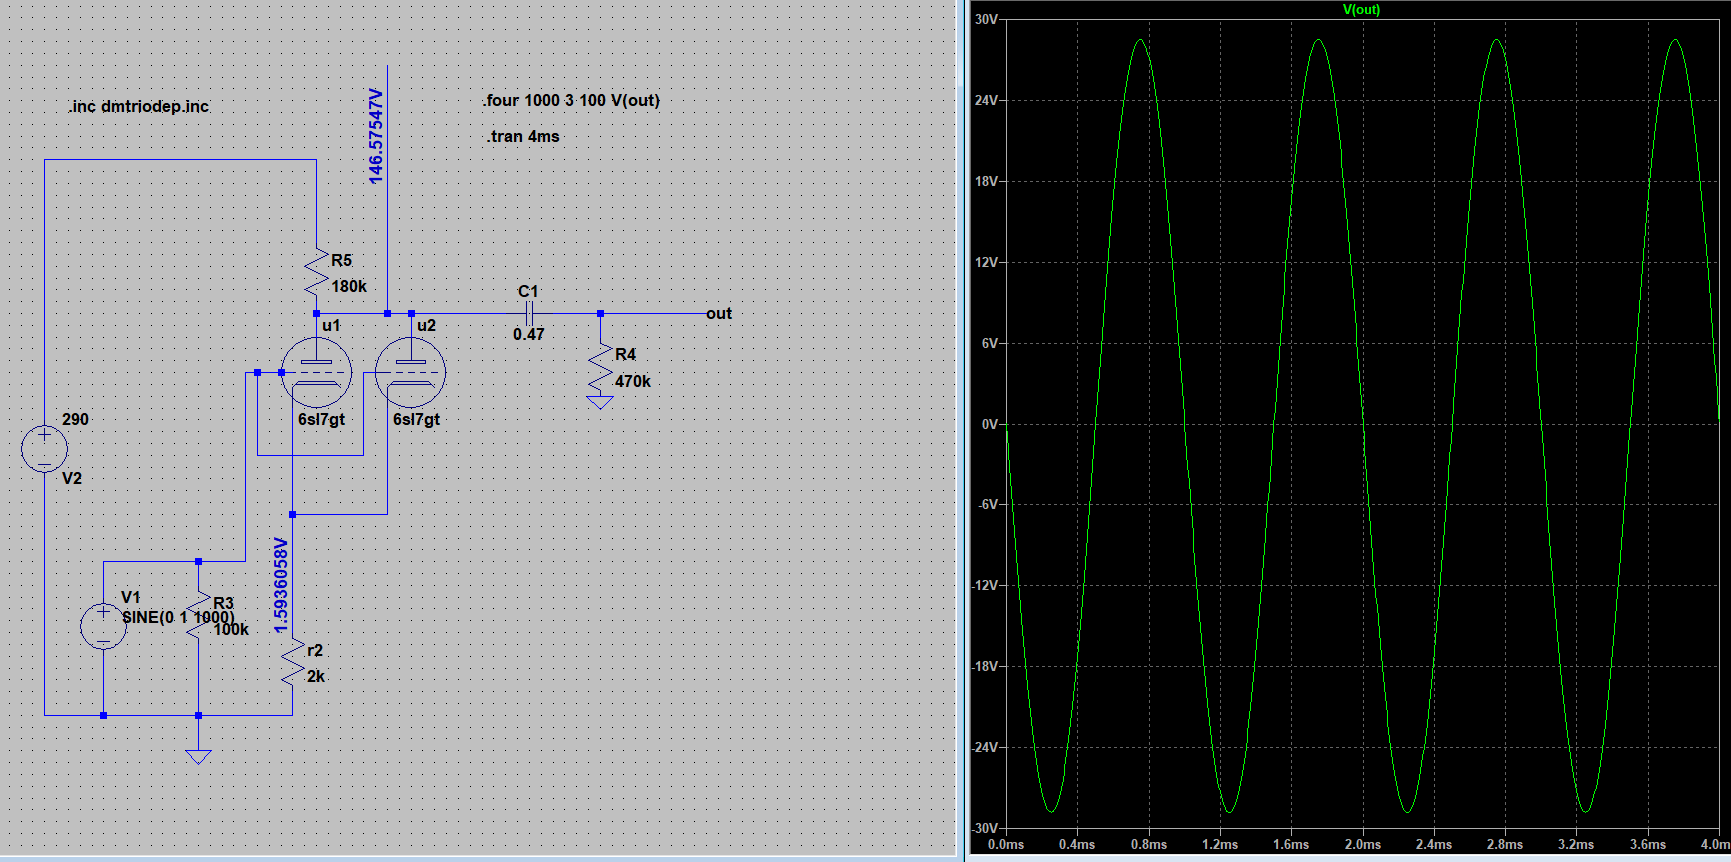Click the V(out) trace label
The height and width of the screenshot is (862, 1731).
pyautogui.click(x=1360, y=10)
